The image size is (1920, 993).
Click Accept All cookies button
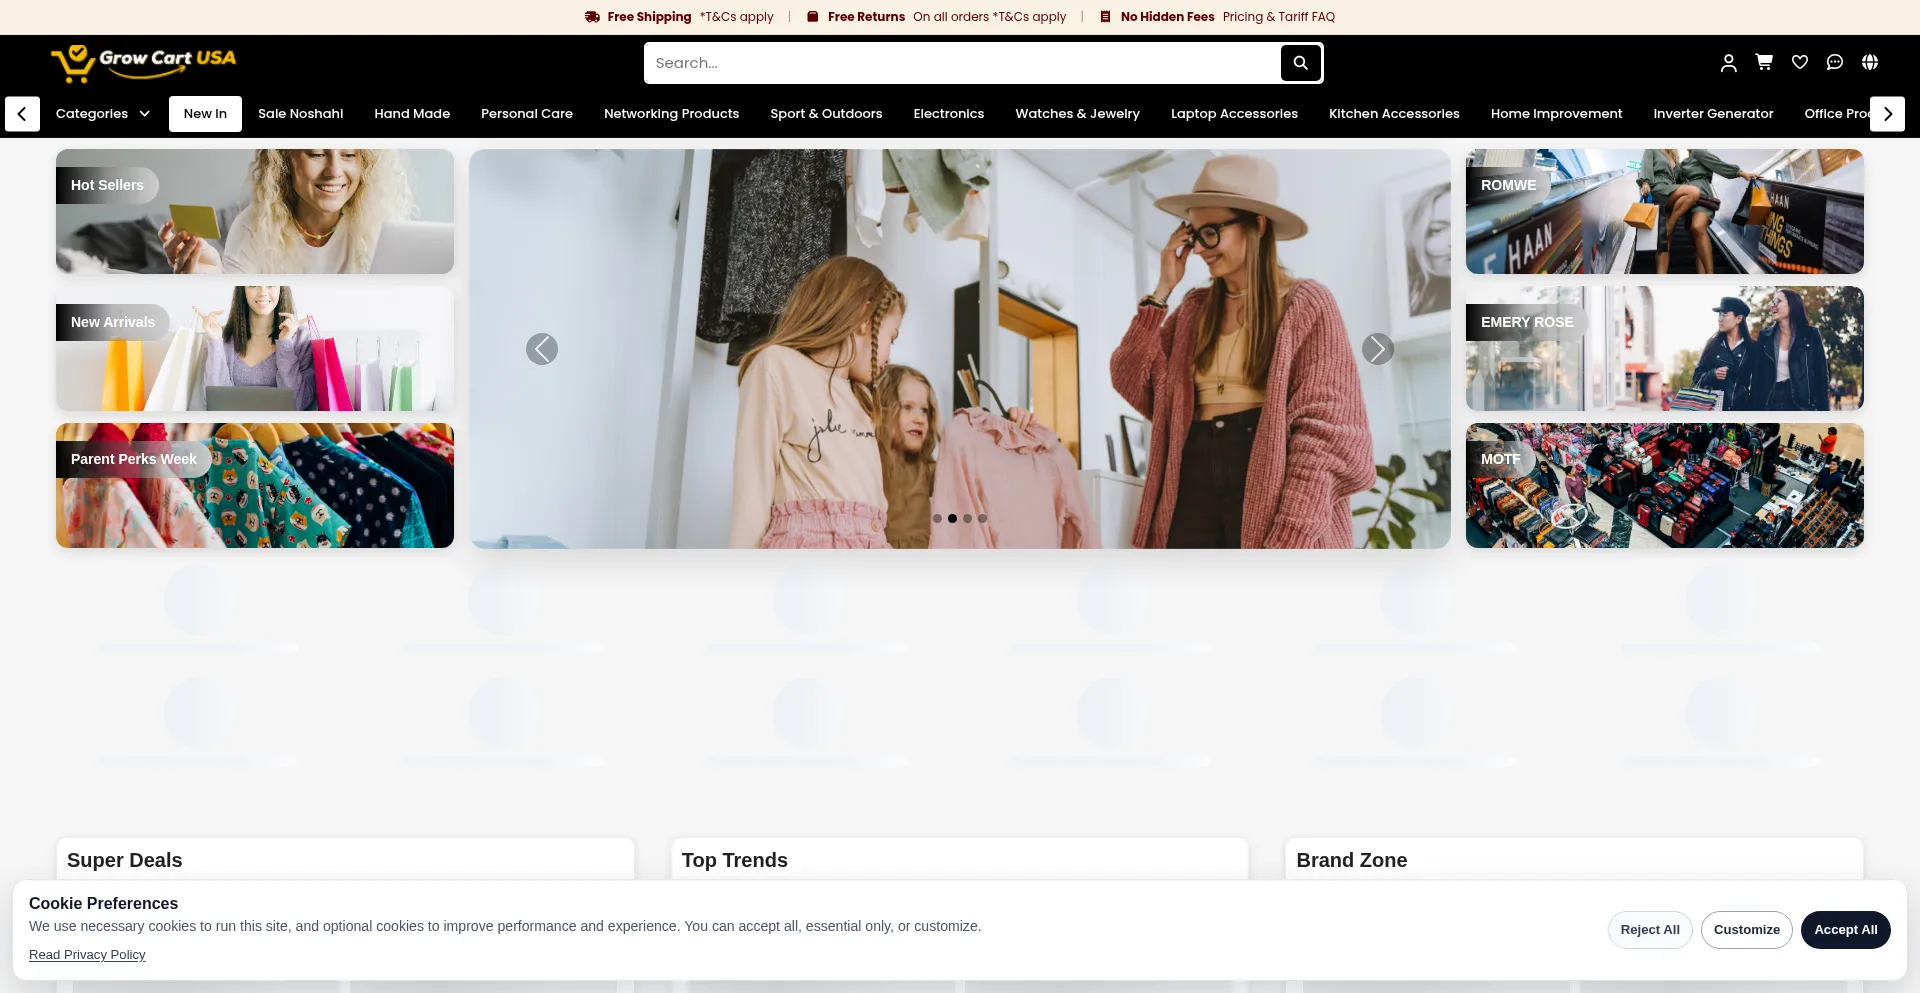click(x=1846, y=930)
